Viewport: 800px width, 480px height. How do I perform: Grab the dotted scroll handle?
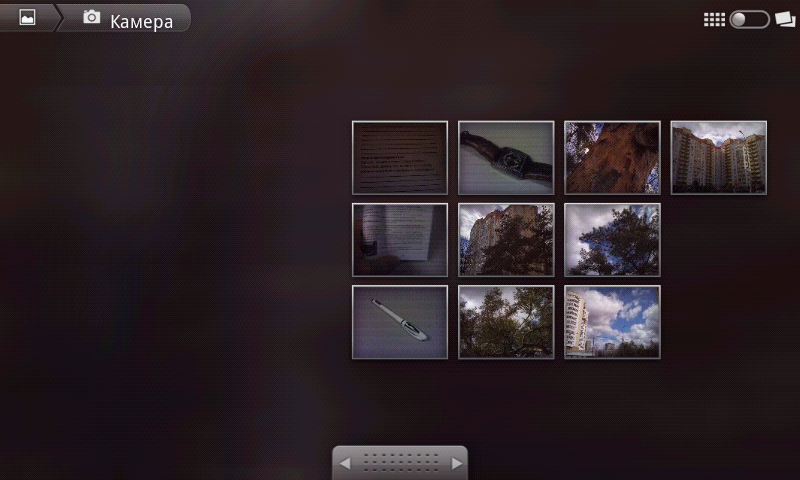click(x=401, y=463)
